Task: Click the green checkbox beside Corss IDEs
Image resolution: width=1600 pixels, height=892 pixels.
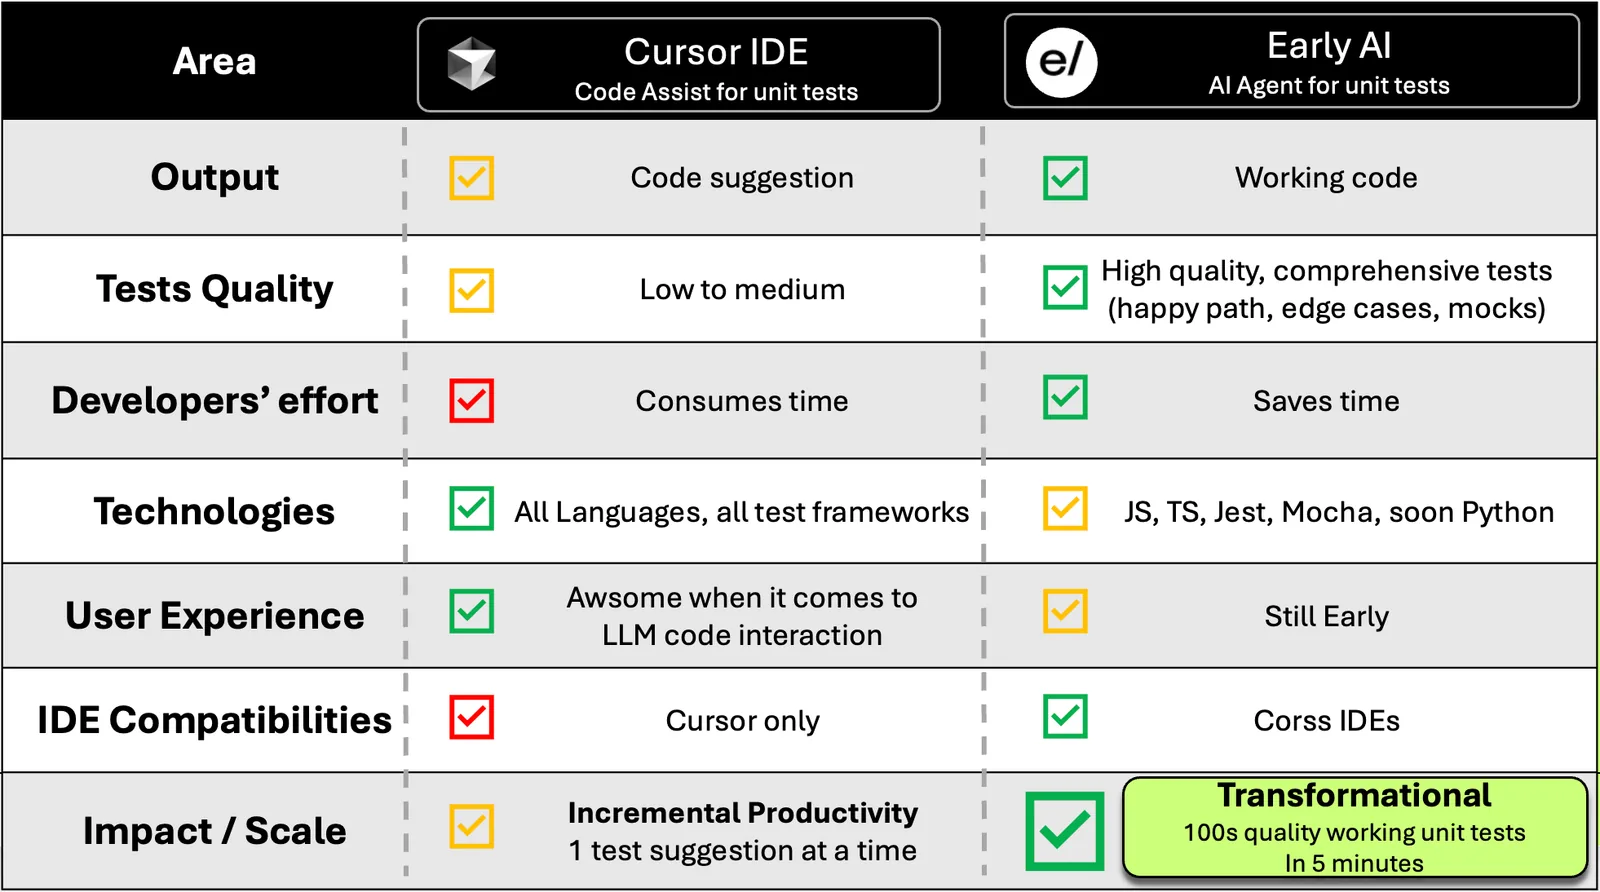Action: [x=1065, y=716]
